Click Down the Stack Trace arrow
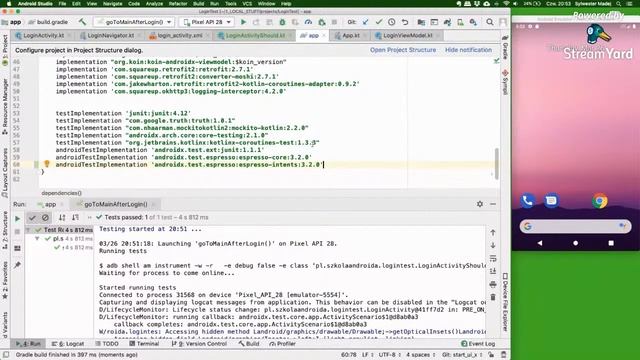The height and width of the screenshot is (360, 640). click(493, 245)
